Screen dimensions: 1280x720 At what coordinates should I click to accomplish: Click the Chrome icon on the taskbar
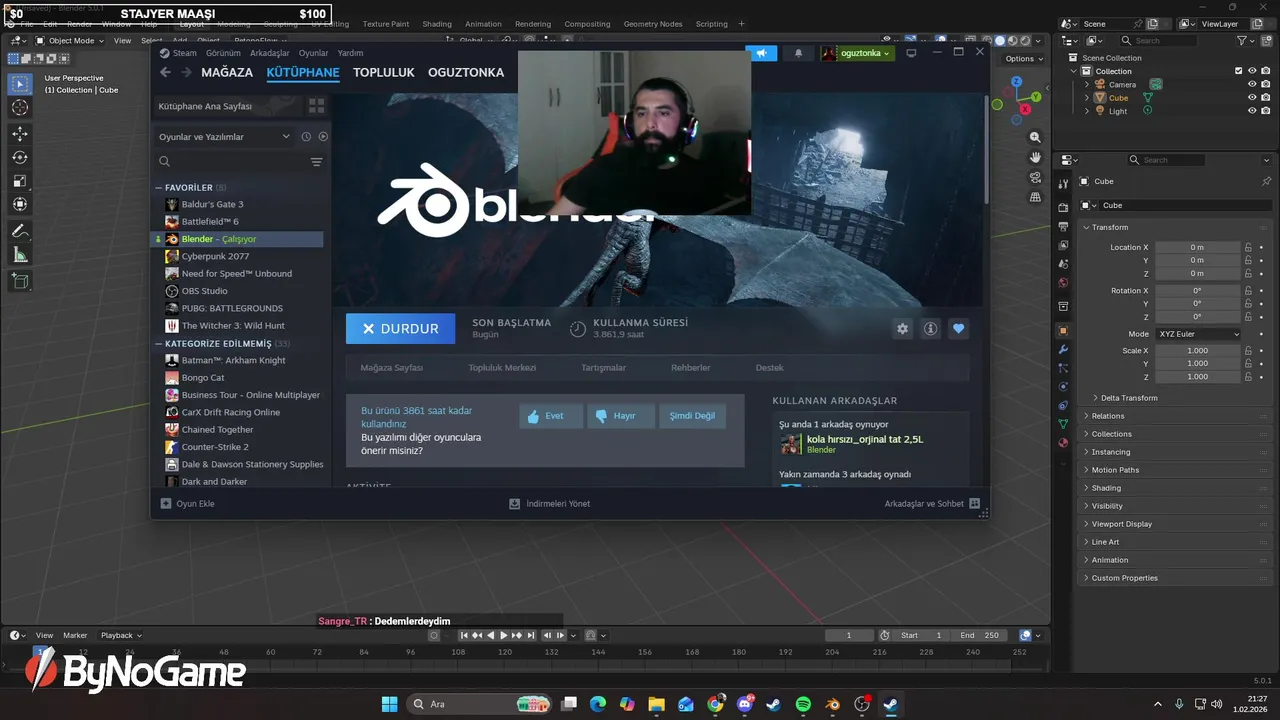716,704
